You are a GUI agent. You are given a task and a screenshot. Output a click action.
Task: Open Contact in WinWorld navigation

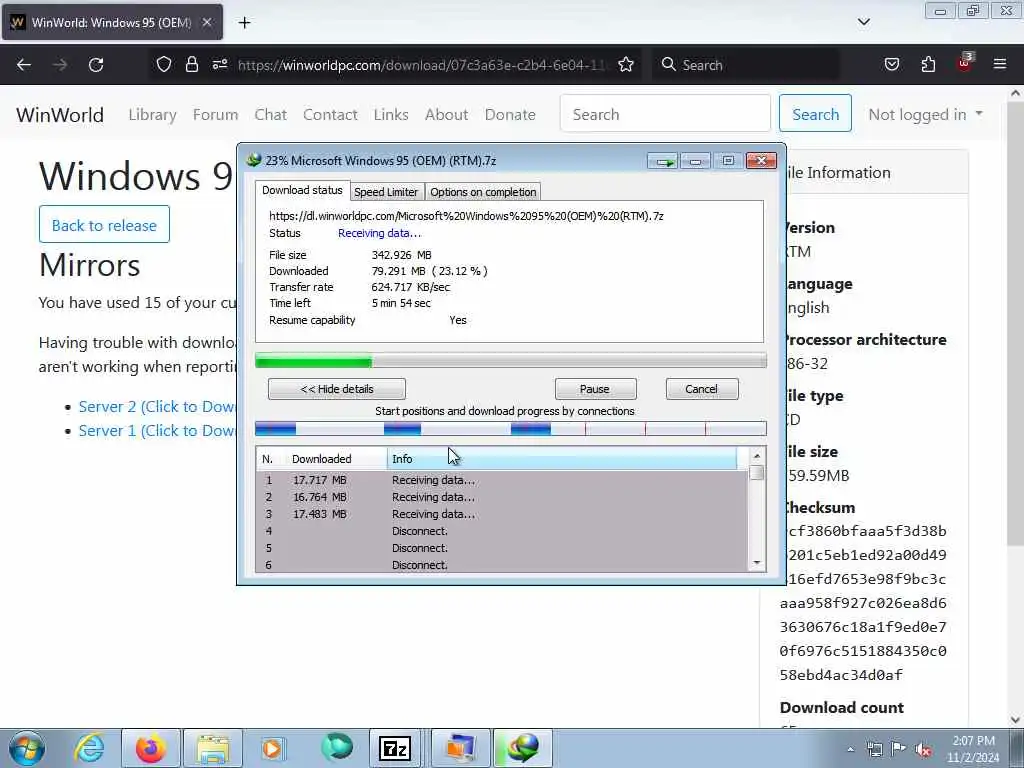[x=330, y=114]
